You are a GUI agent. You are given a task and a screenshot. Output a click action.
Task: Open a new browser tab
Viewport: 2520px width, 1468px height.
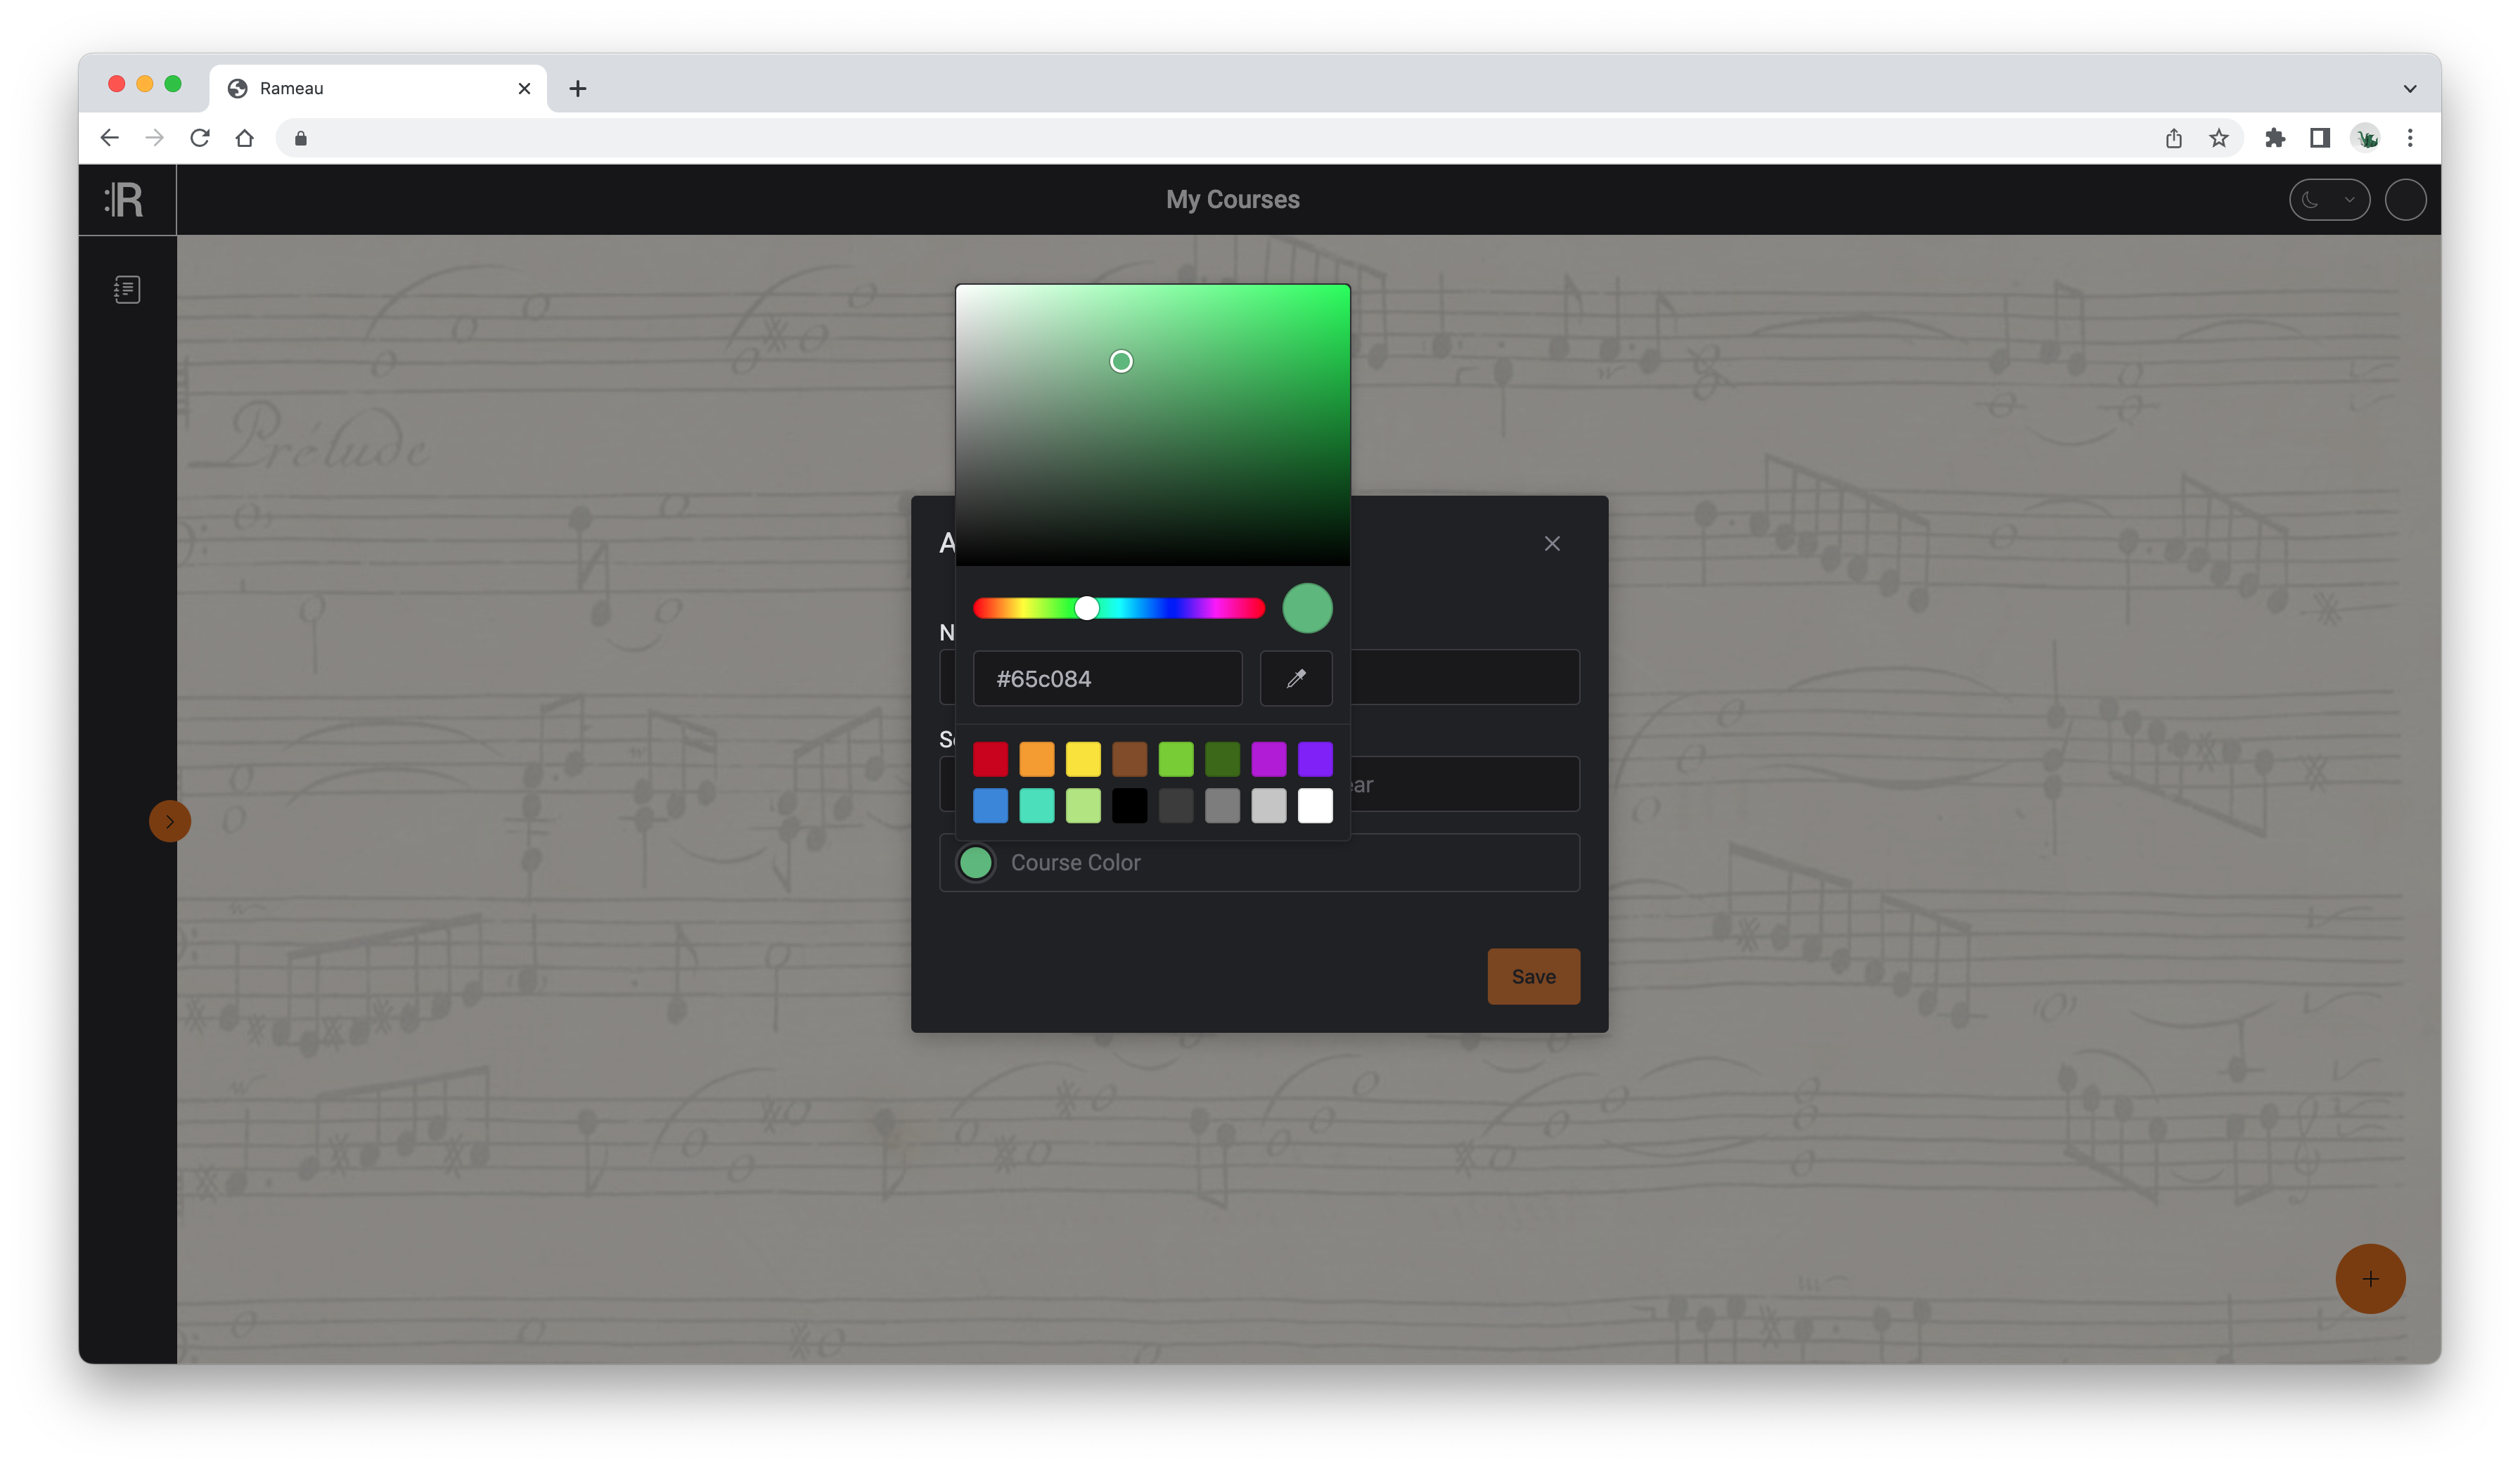click(577, 88)
